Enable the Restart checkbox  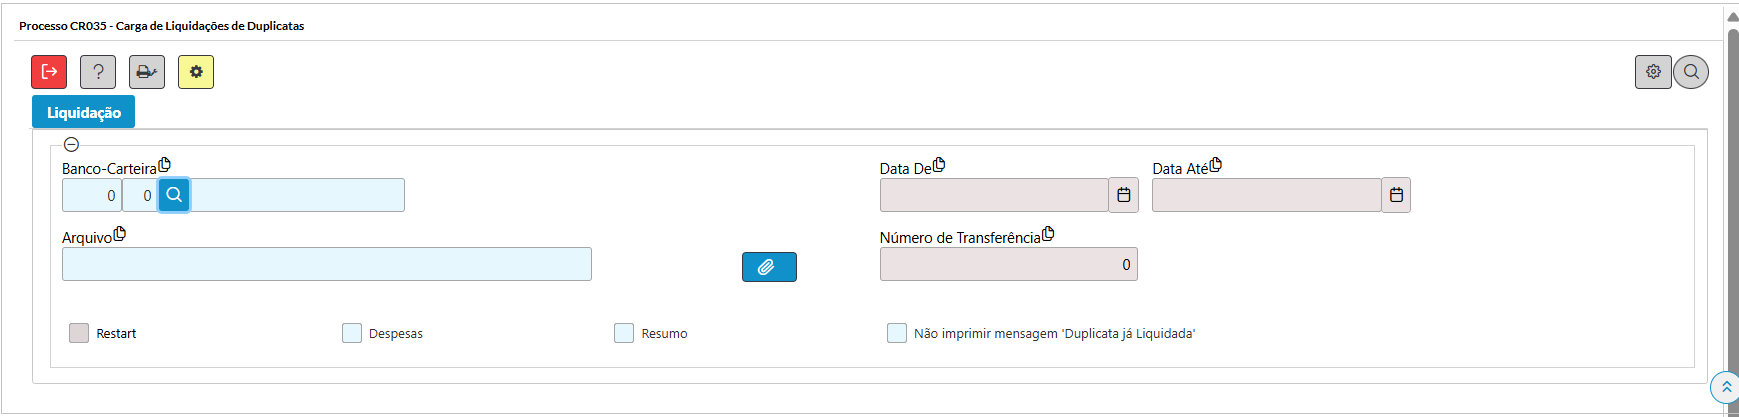[x=79, y=333]
